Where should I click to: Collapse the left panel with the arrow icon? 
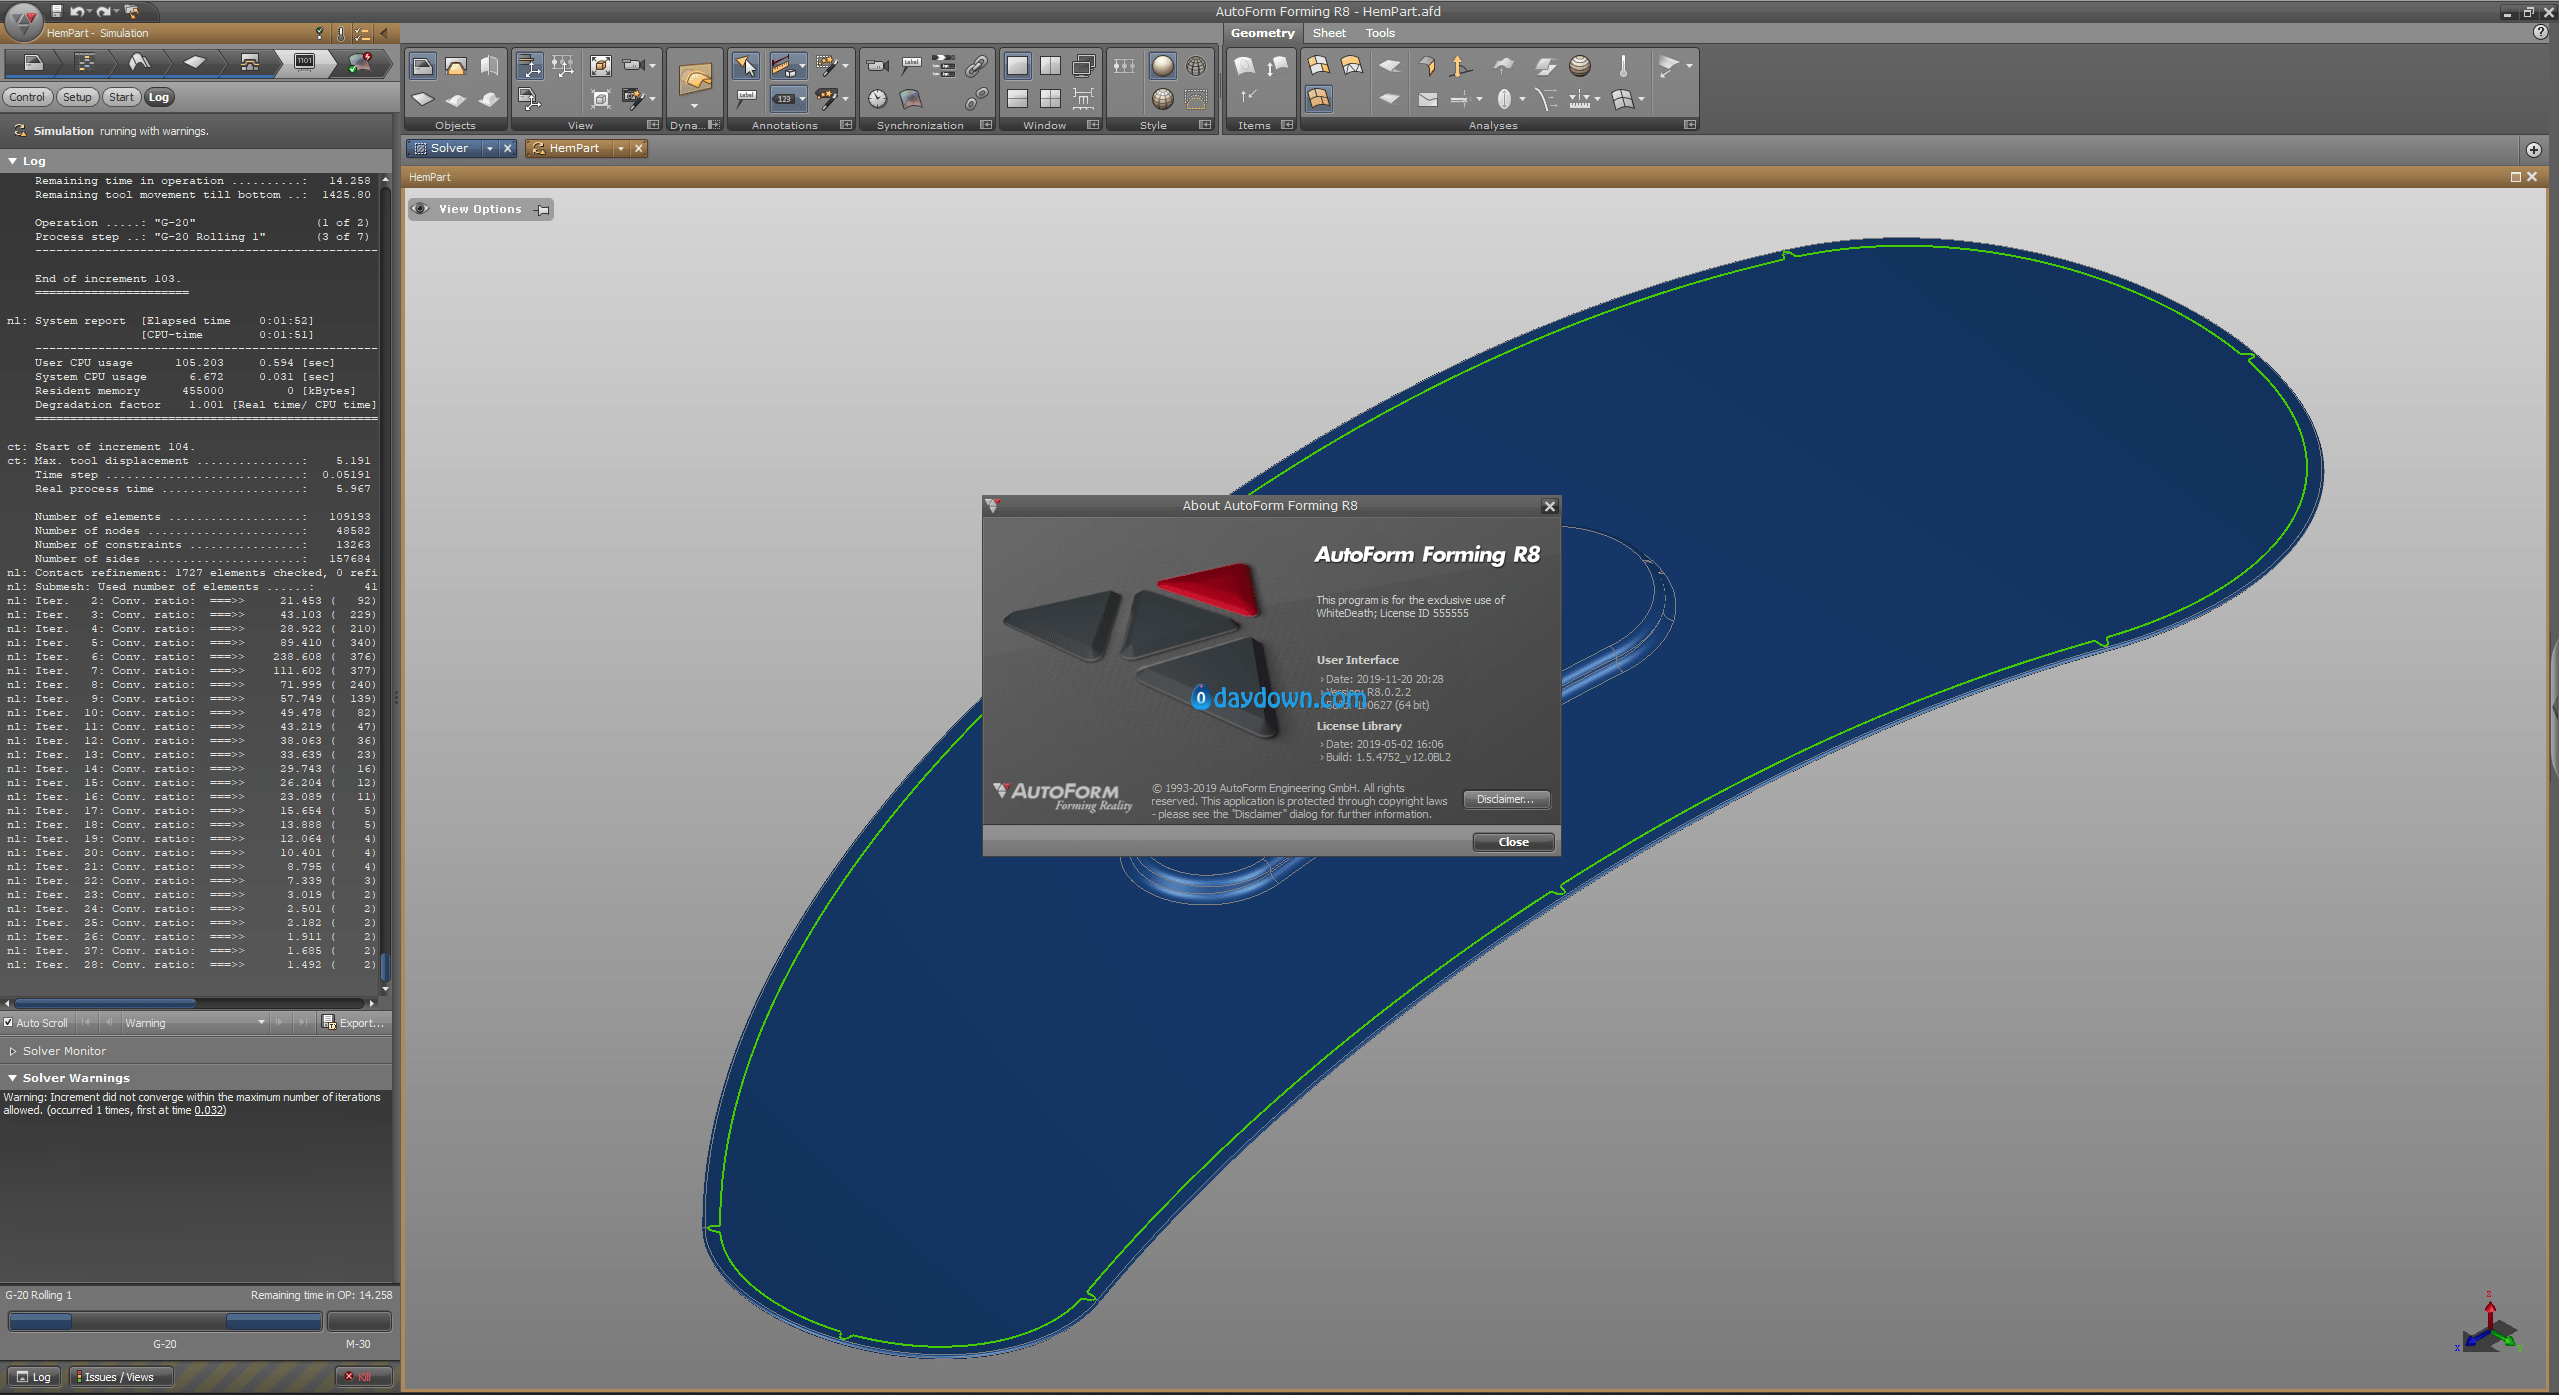[x=384, y=33]
